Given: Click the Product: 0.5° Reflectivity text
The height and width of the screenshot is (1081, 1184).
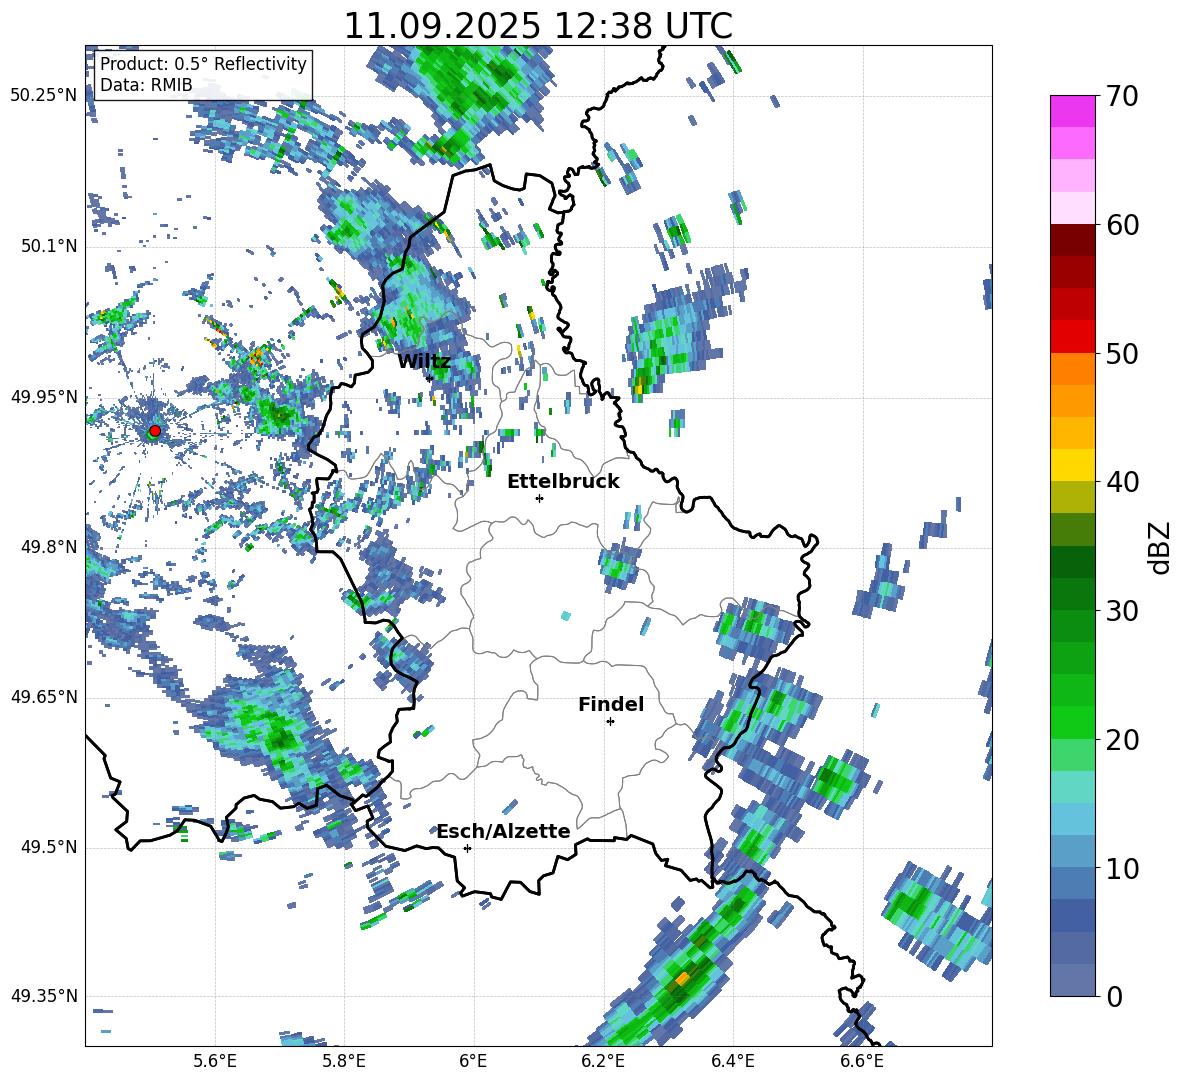Looking at the screenshot, I should [x=203, y=63].
